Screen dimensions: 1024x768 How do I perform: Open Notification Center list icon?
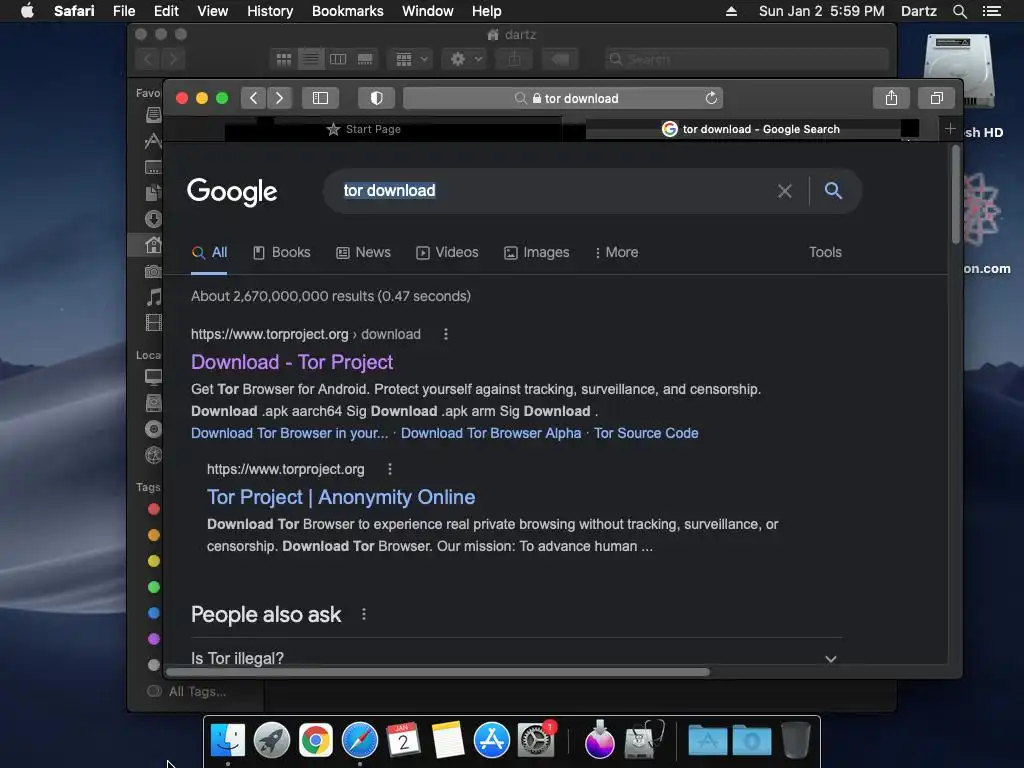click(991, 11)
